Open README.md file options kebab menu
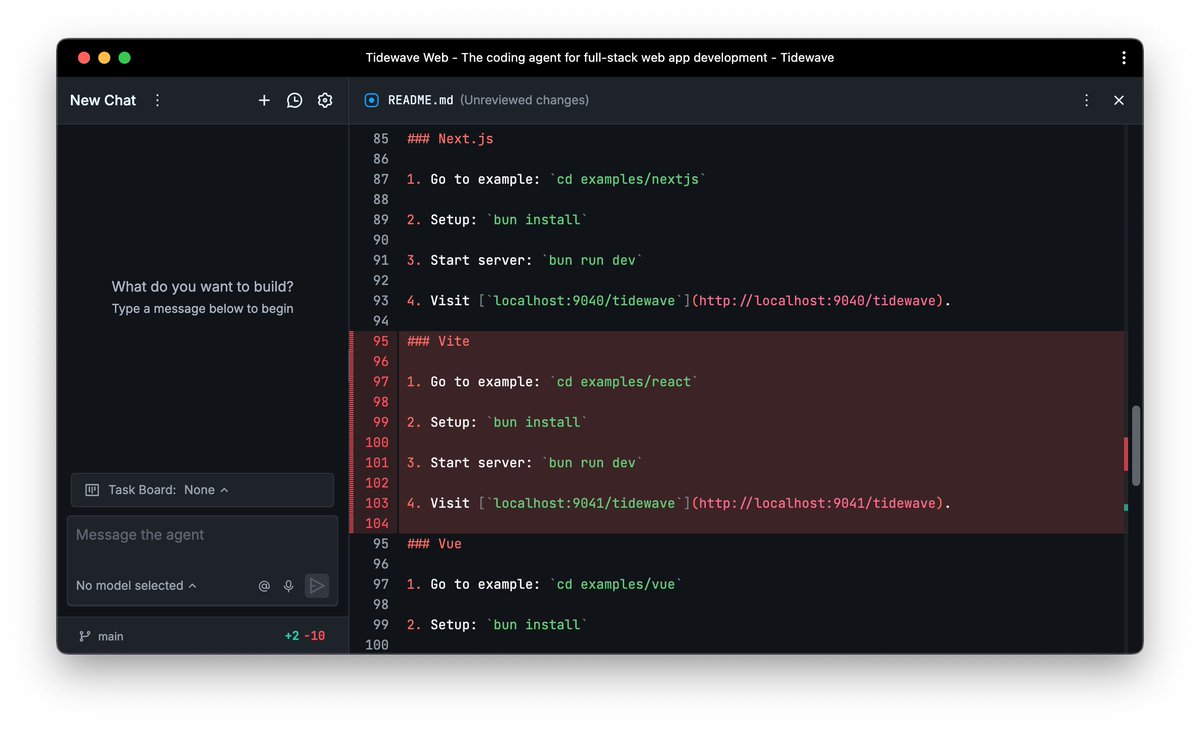 (x=1086, y=100)
